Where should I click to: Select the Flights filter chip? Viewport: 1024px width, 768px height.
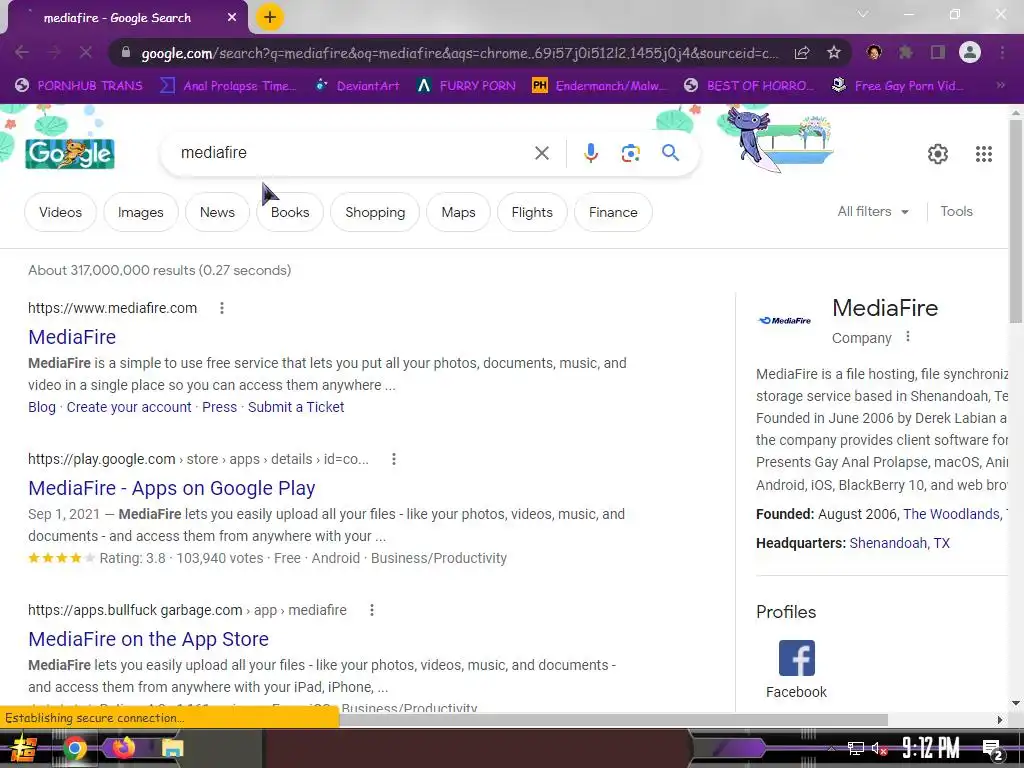click(532, 212)
